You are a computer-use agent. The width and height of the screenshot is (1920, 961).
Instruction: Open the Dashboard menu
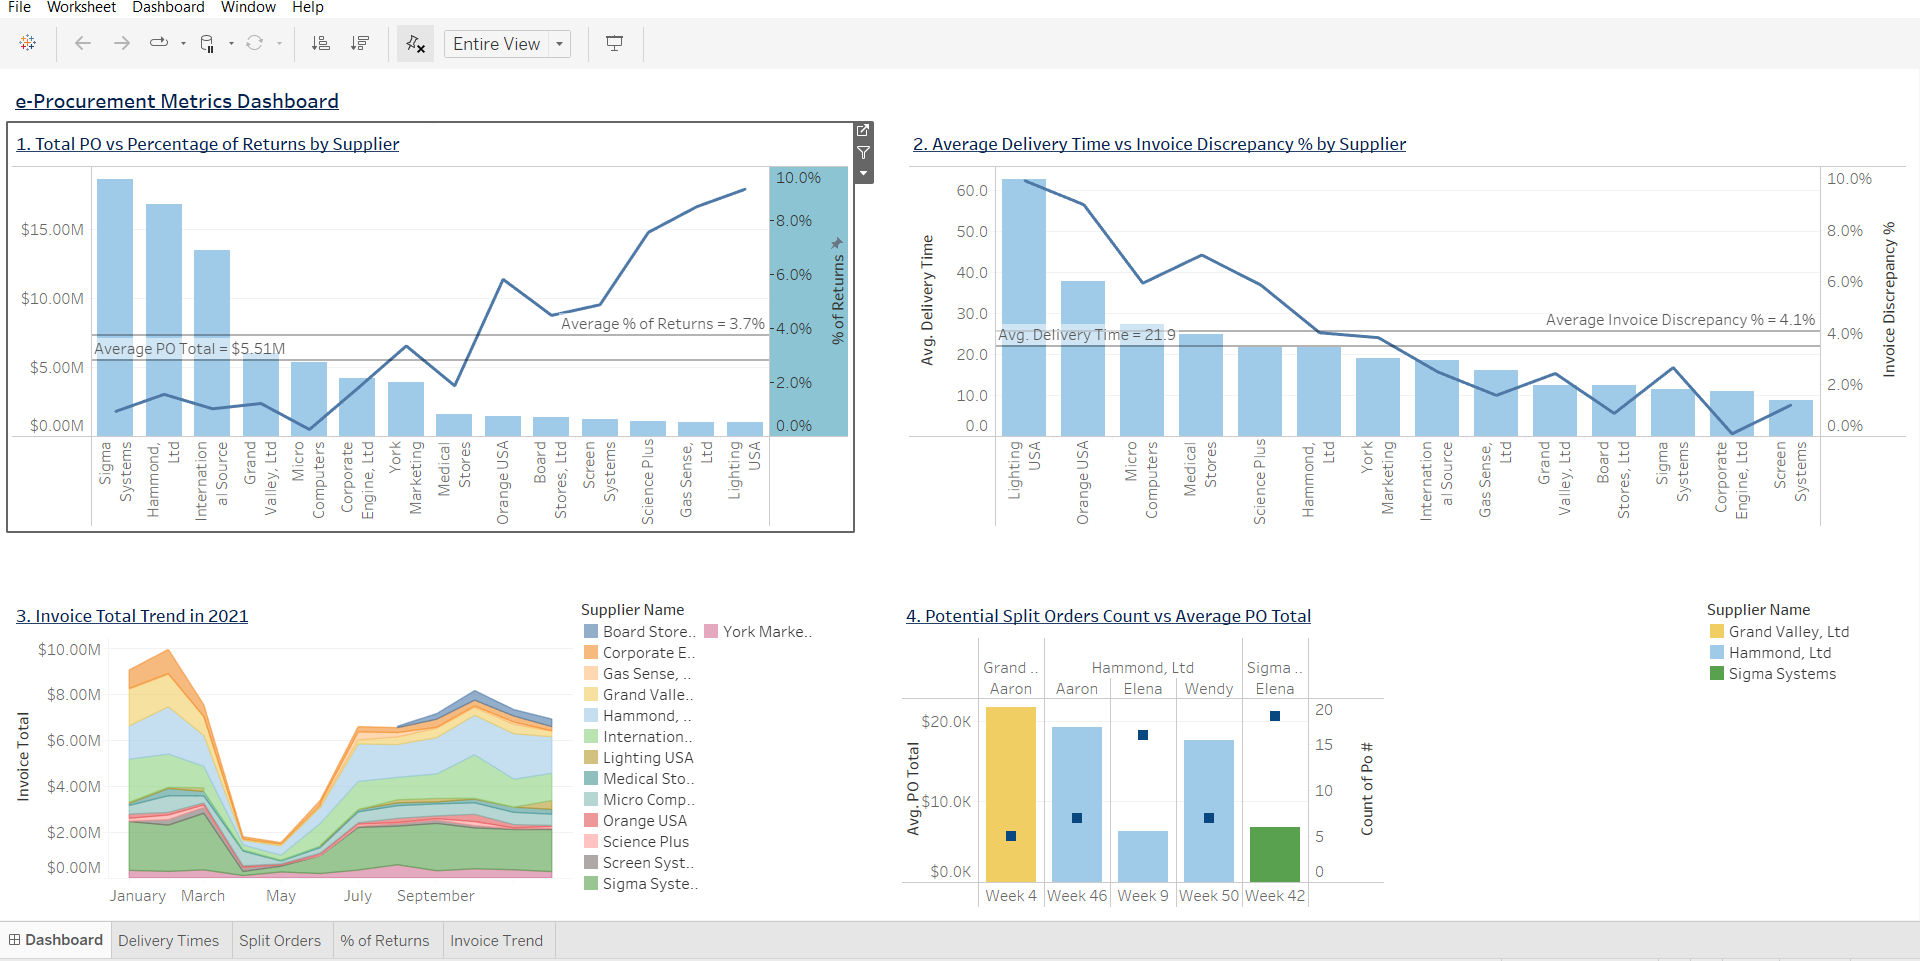[168, 7]
